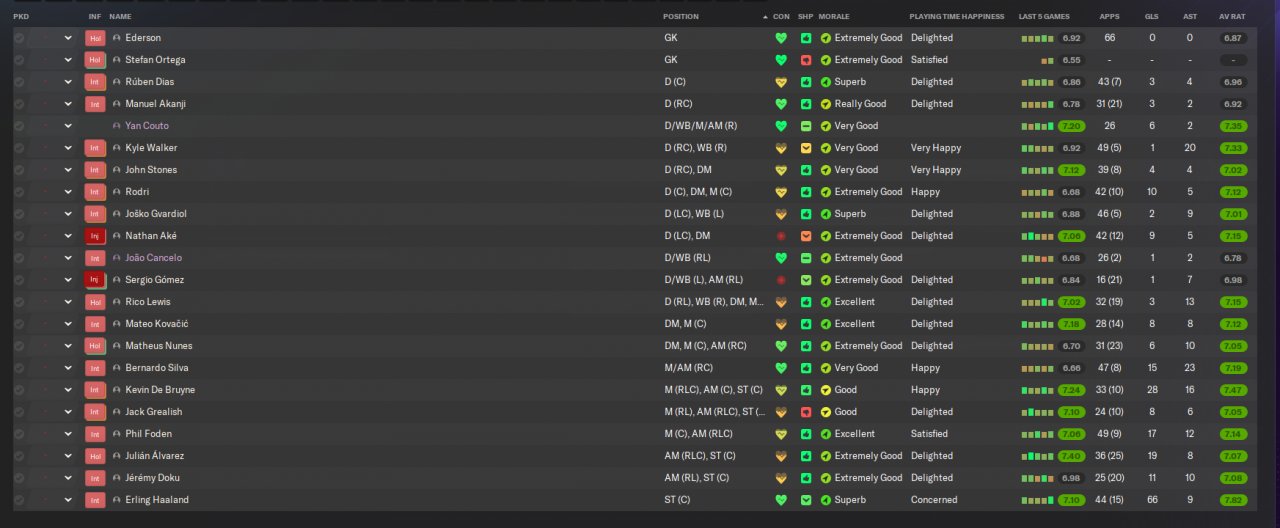Viewport: 1280px width, 528px height.
Task: Click Jérémy Doku's morale arrow icon
Action: coord(826,478)
